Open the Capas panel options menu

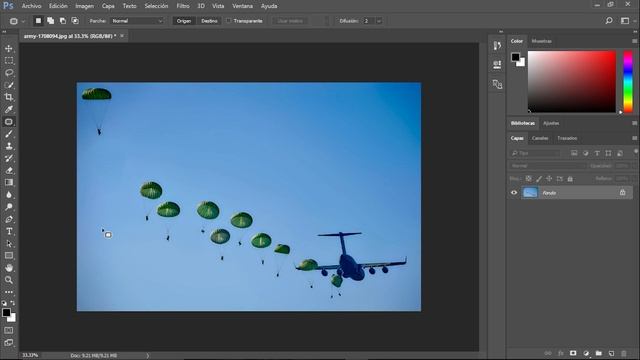[x=634, y=138]
